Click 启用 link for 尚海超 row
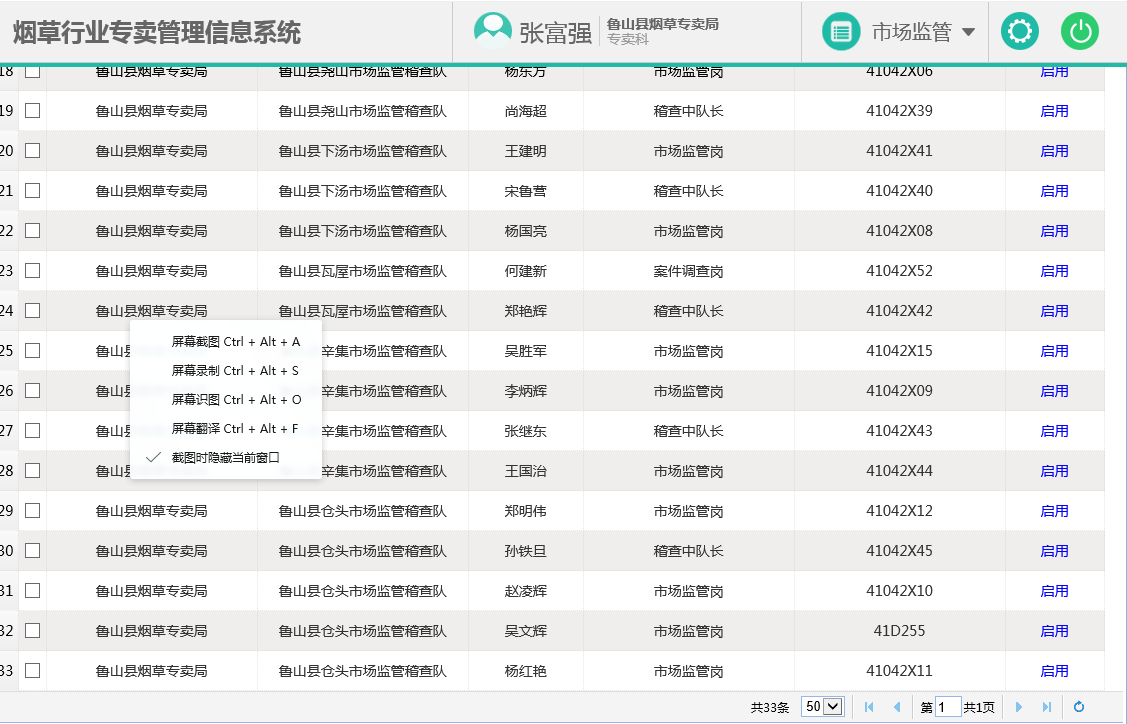Screen dimensions: 1127x724 coord(1054,111)
